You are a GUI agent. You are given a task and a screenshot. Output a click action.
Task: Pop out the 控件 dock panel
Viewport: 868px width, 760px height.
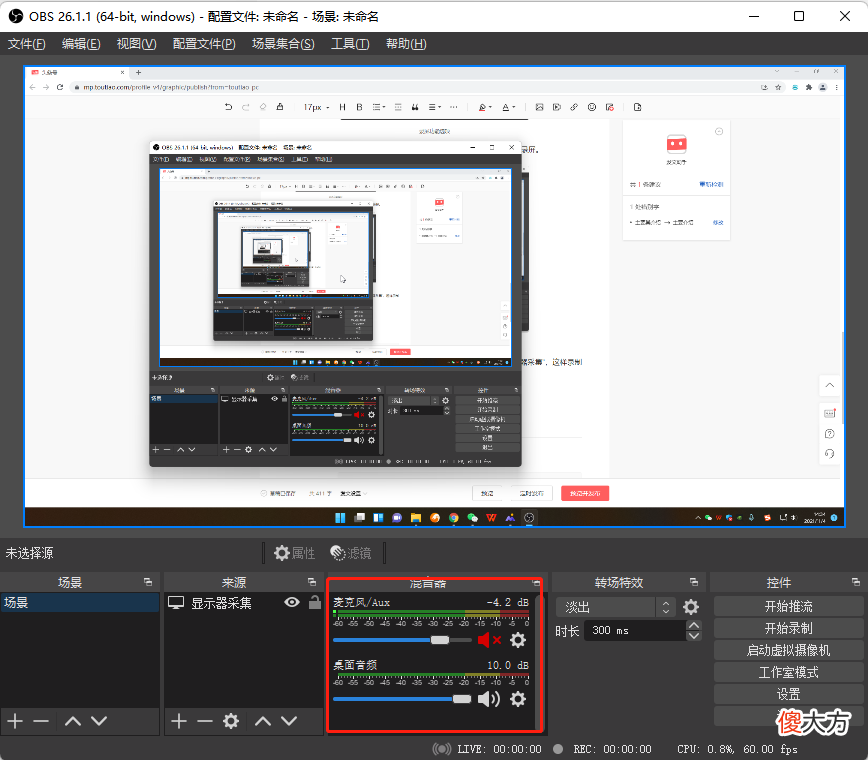point(856,582)
